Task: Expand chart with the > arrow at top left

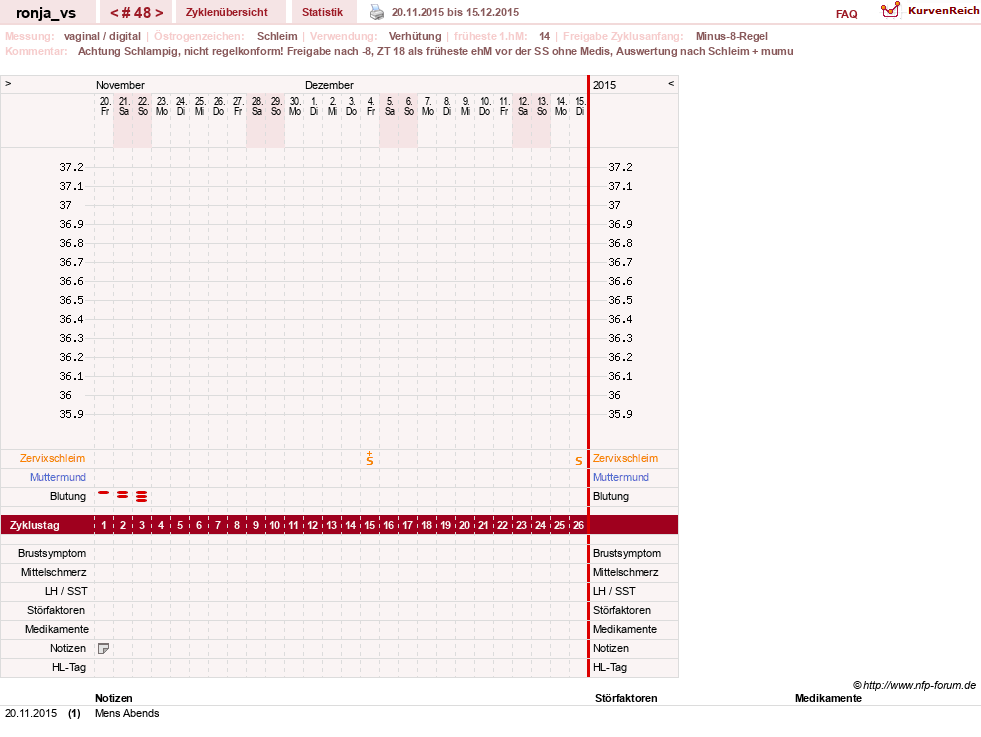Action: tap(8, 83)
